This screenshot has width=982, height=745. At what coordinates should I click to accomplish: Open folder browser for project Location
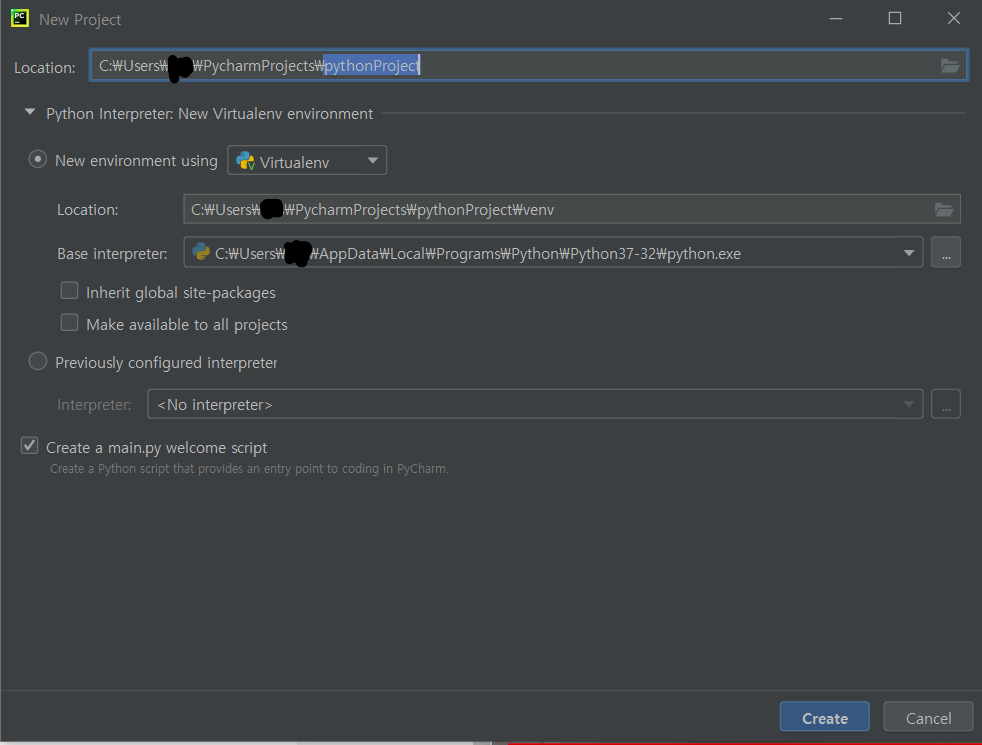click(949, 66)
